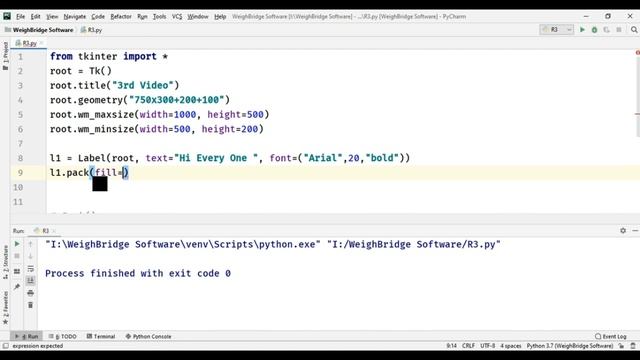Run the R3 configuration from the top toolbar
Screen dimensions: 640x360
(x=582, y=30)
